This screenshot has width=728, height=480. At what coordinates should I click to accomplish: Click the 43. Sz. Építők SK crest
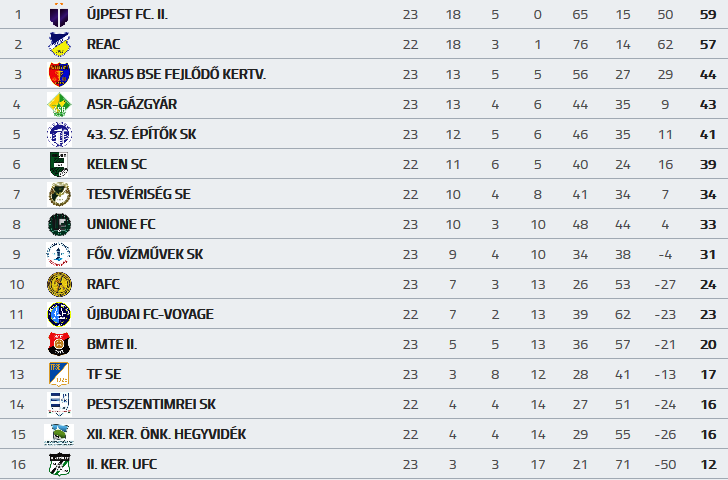[60, 134]
